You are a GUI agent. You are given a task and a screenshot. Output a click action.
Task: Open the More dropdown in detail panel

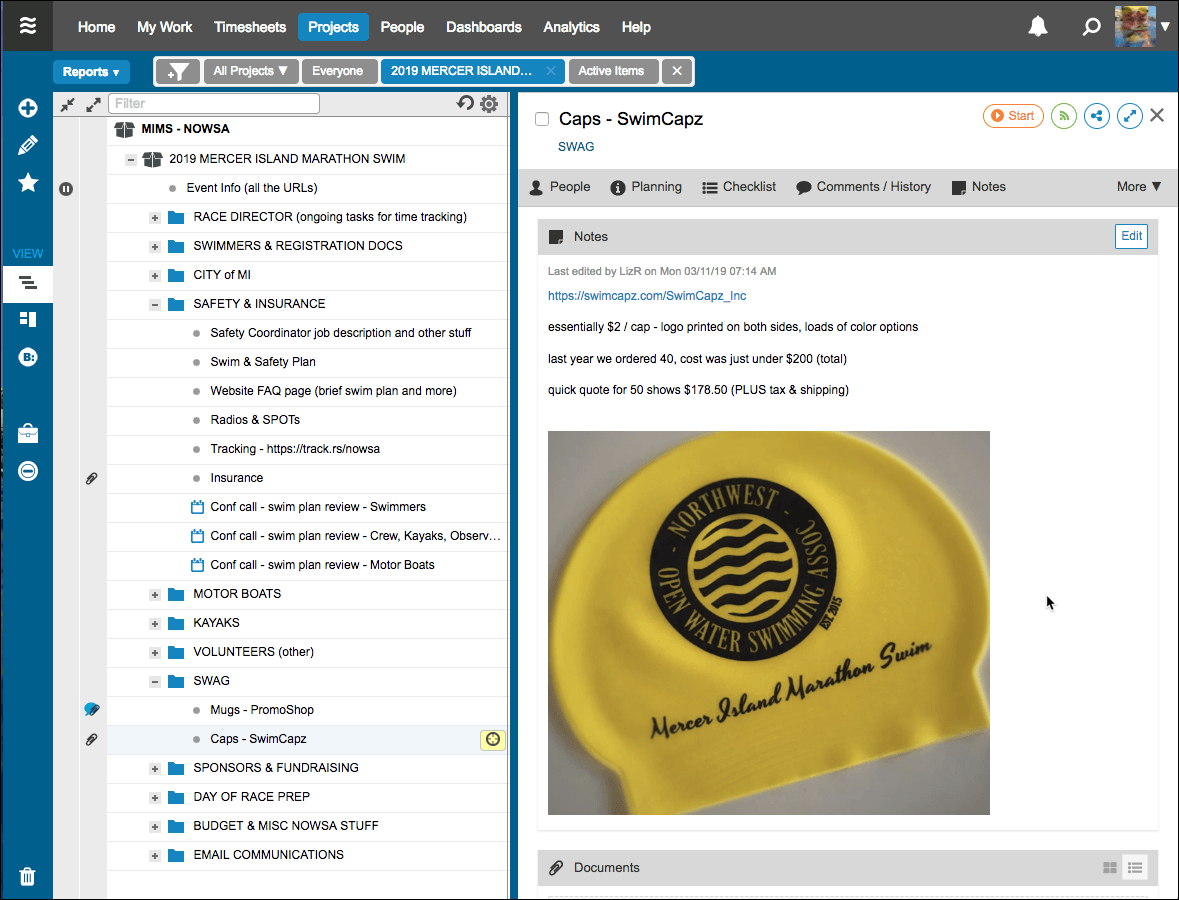point(1138,186)
